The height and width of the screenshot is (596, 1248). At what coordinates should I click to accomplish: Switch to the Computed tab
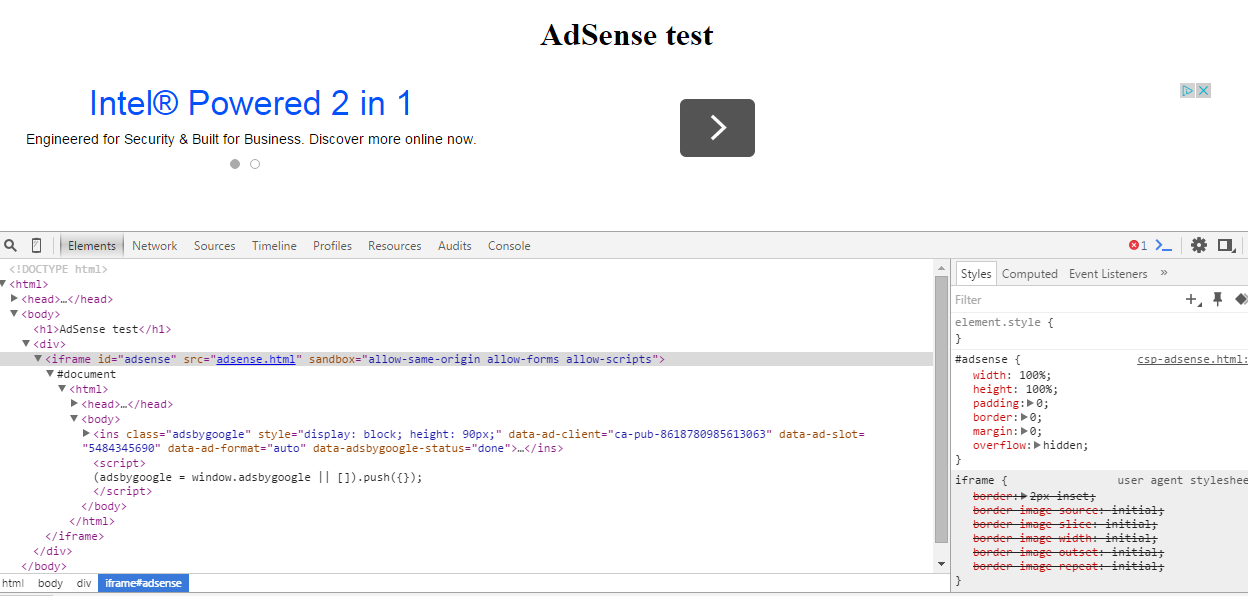tap(1030, 274)
